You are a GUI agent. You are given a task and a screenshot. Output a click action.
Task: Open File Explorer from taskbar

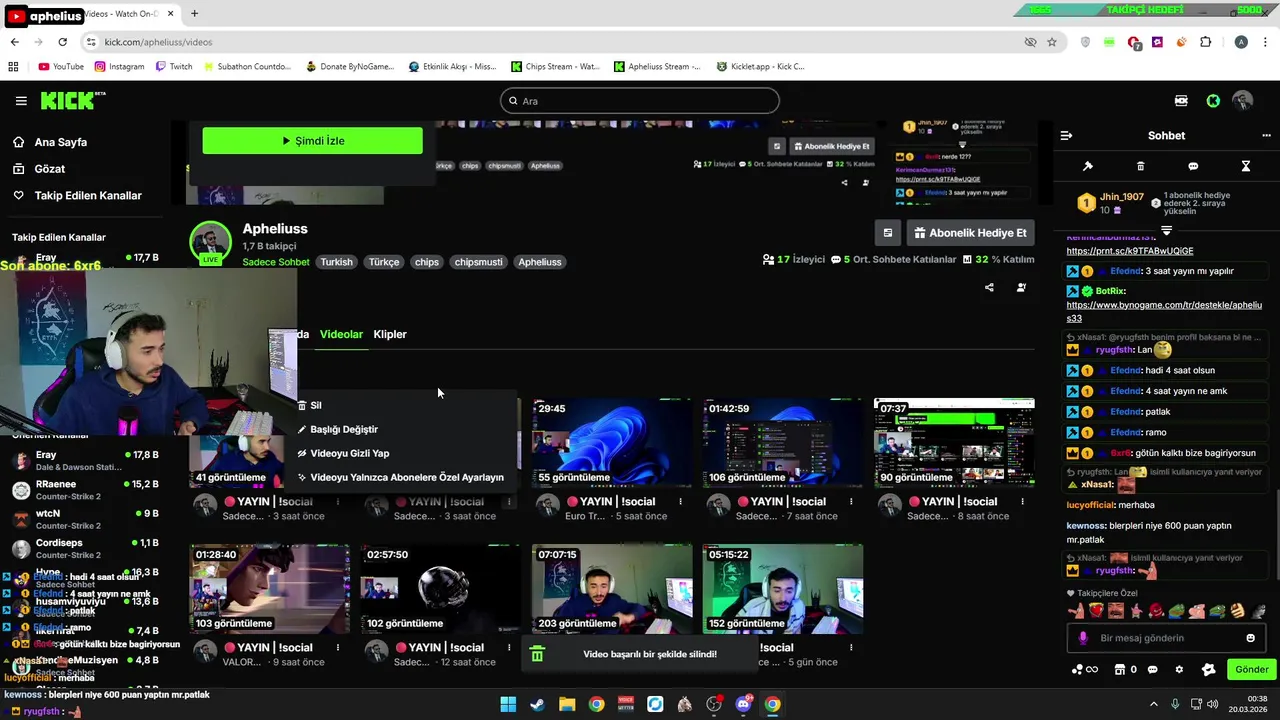tap(567, 704)
